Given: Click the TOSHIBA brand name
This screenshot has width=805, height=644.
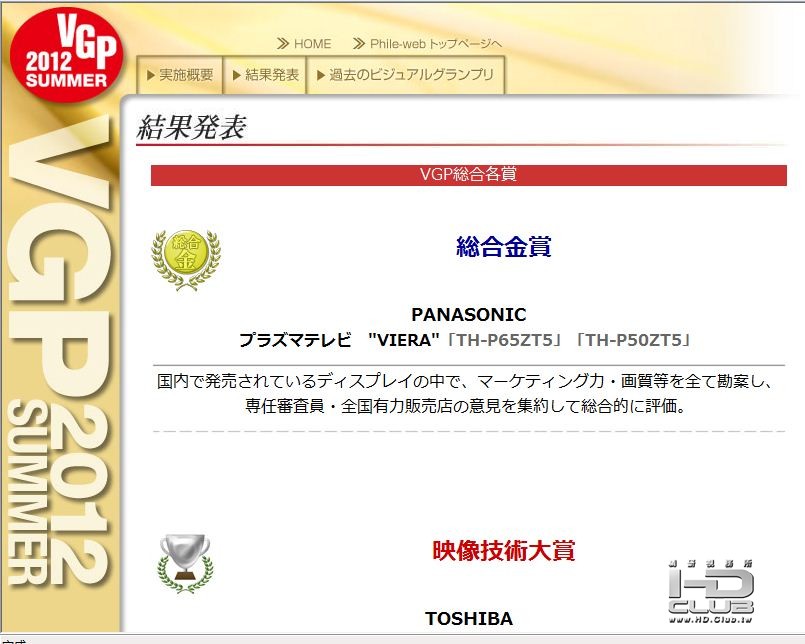Looking at the screenshot, I should point(469,618).
